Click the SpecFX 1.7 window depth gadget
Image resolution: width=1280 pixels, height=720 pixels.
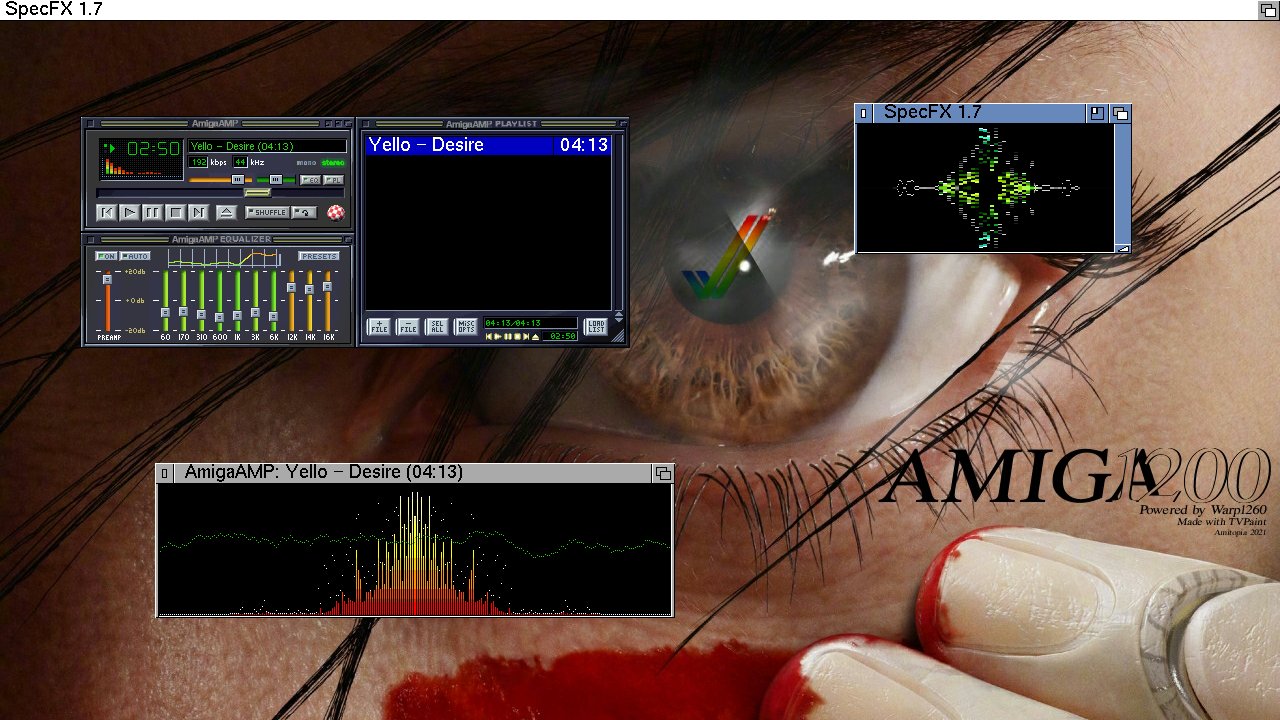[1121, 113]
